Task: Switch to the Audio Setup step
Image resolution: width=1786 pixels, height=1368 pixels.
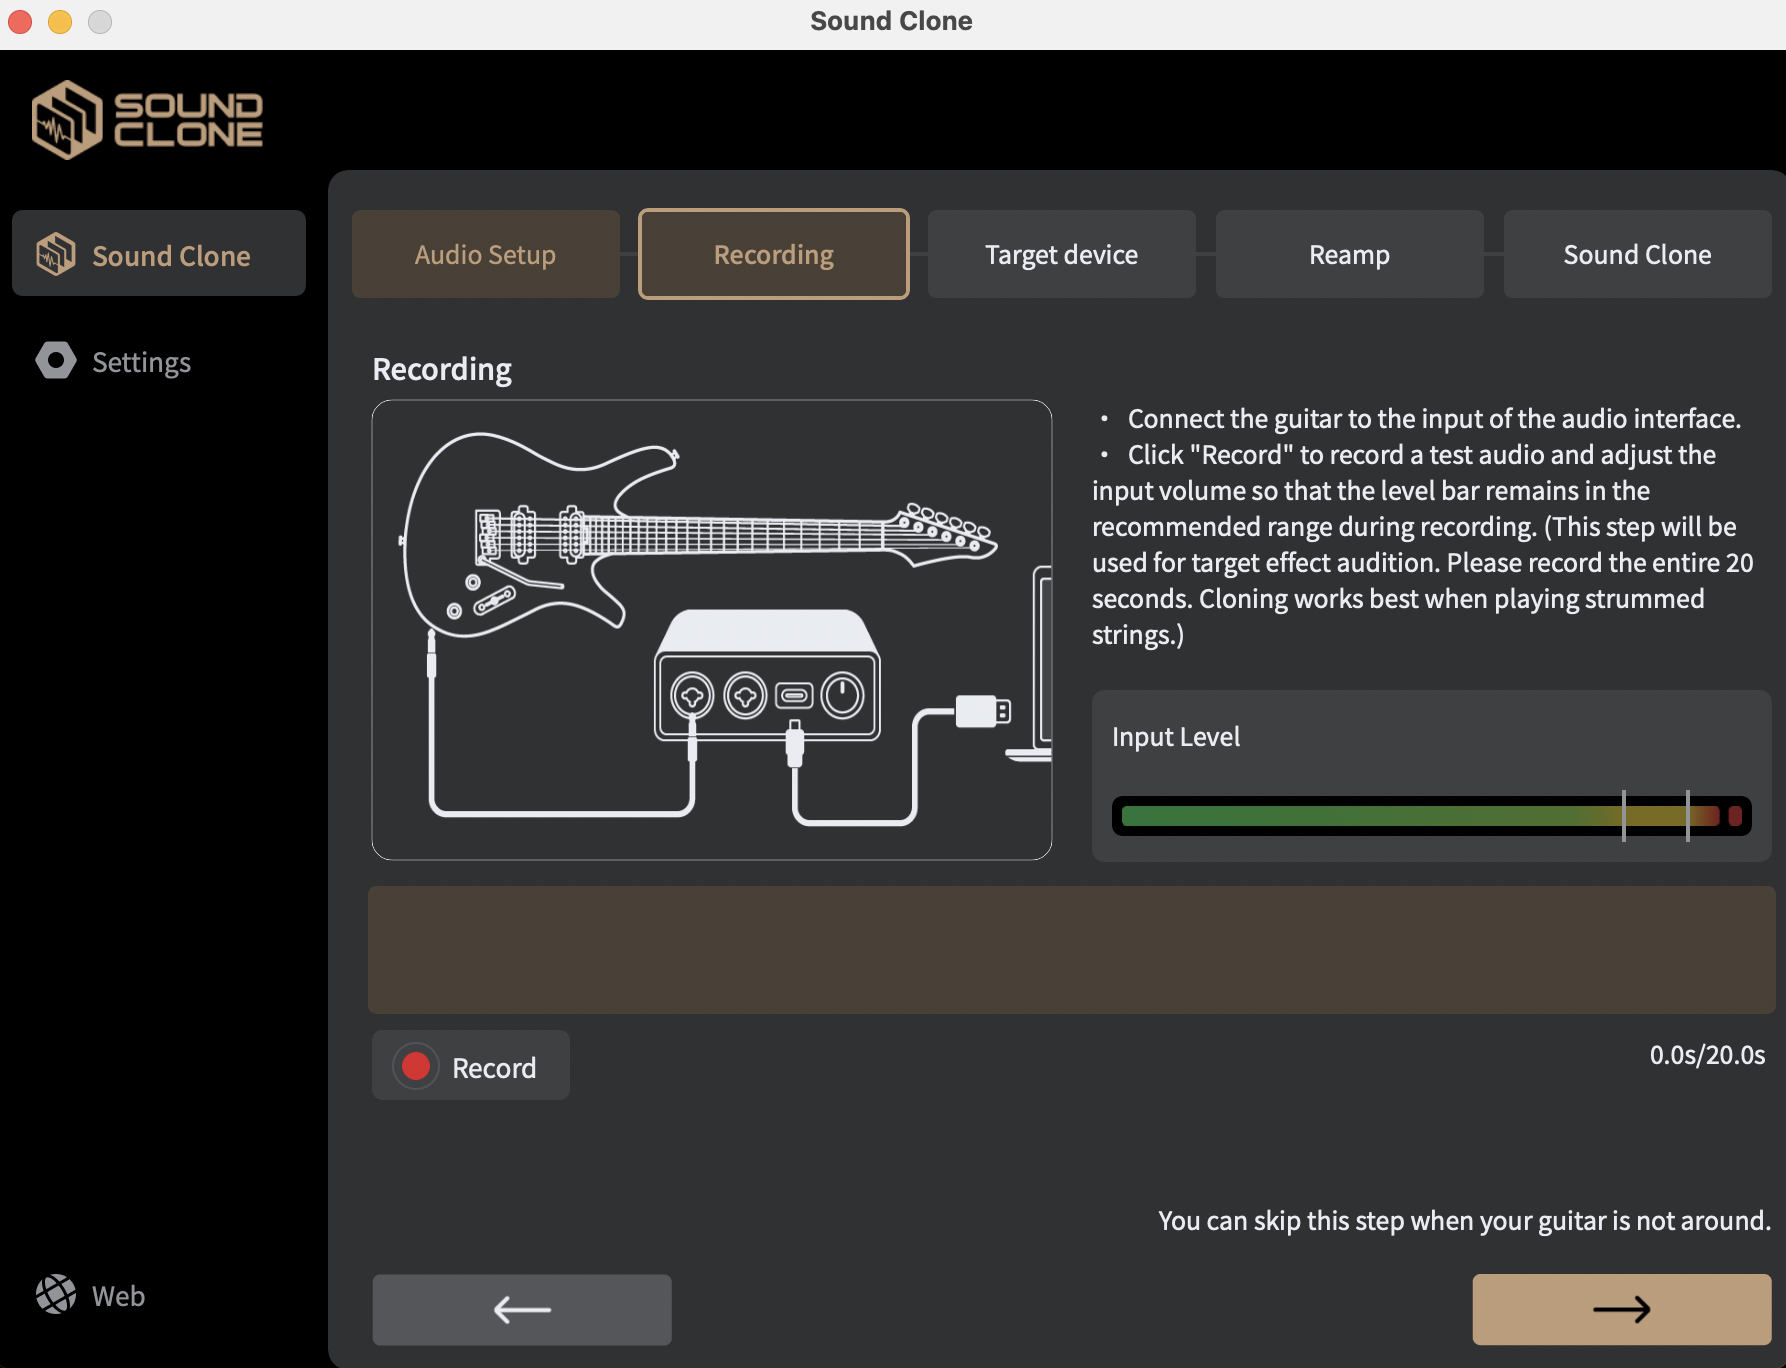Action: 485,254
